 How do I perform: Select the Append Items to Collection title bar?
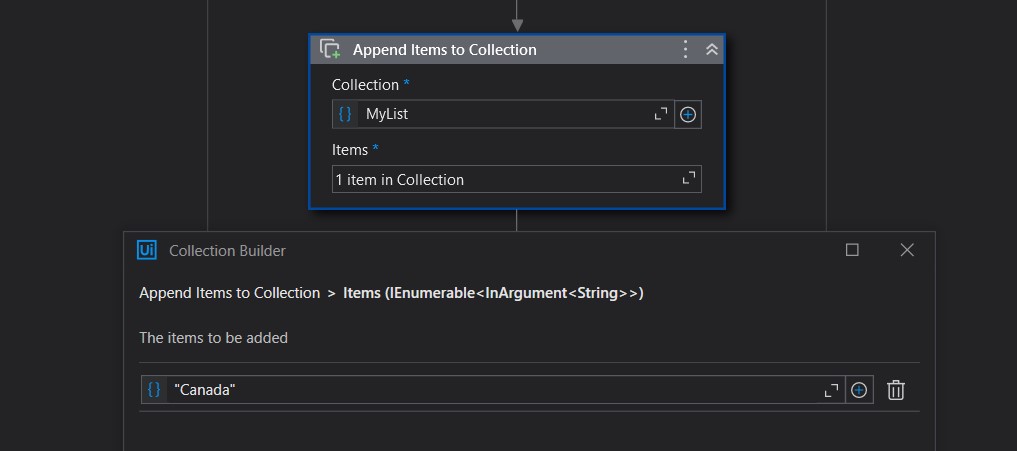pos(517,49)
